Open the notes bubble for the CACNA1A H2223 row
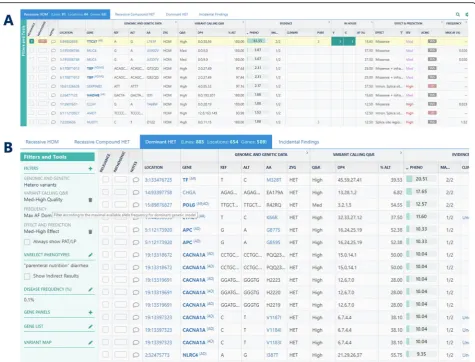Screen dimensions: 475x362 point(136,280)
